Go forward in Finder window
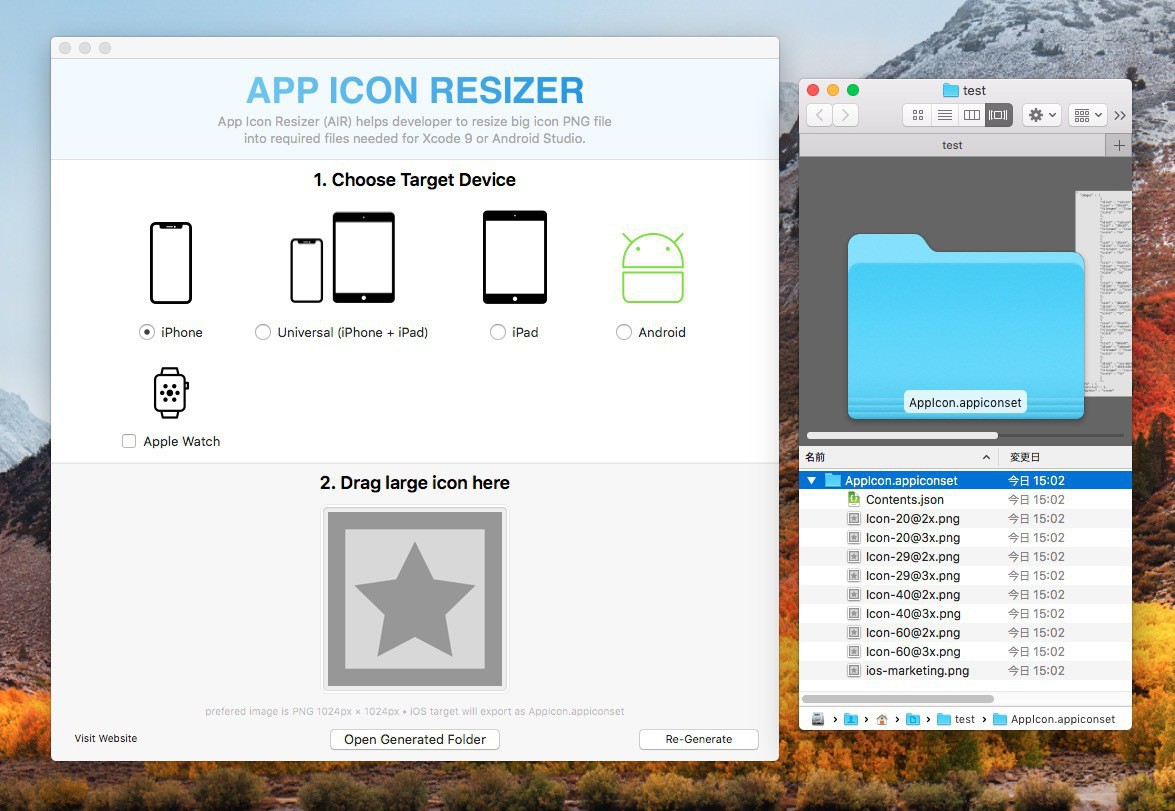The height and width of the screenshot is (811, 1175). pyautogui.click(x=846, y=115)
